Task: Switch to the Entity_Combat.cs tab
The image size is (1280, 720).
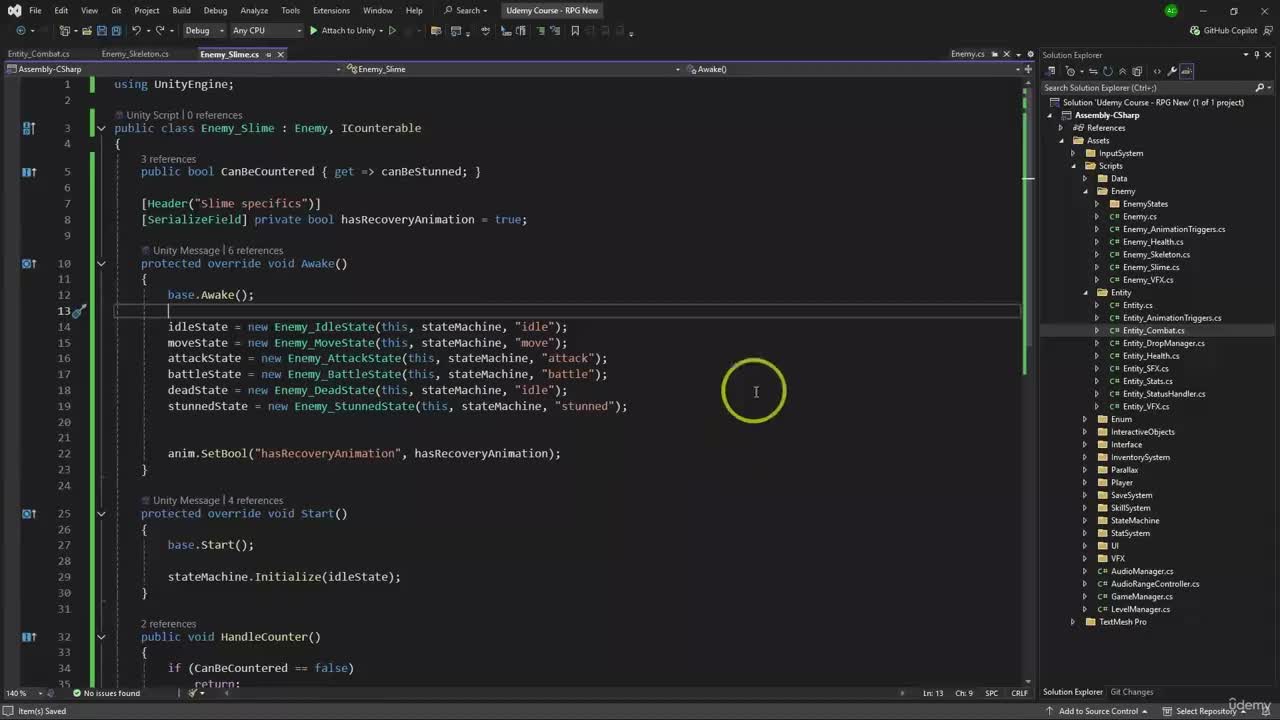Action: [x=39, y=54]
